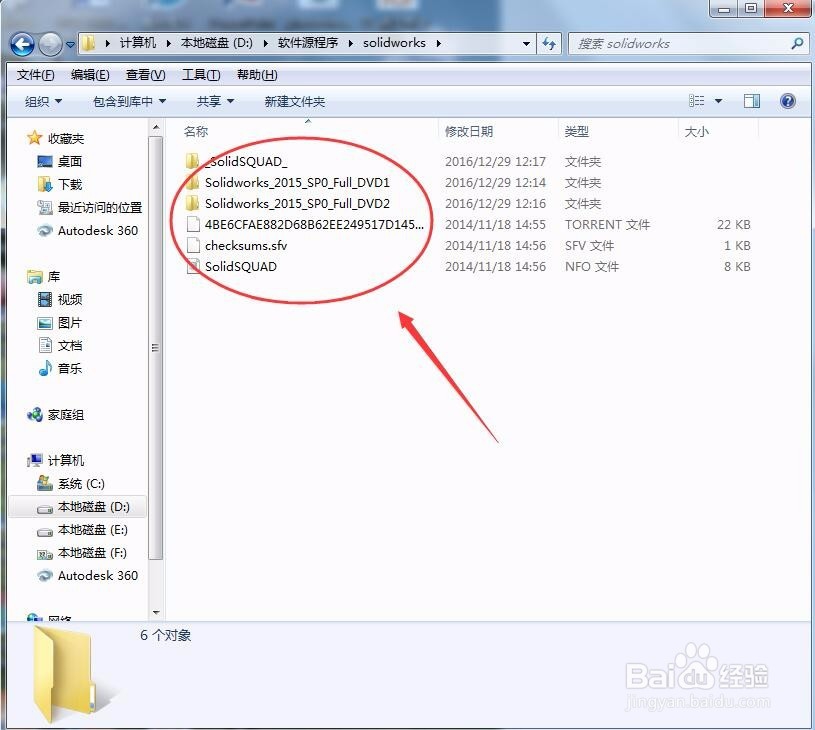Click the 收藏夹 star icon

coord(34,138)
